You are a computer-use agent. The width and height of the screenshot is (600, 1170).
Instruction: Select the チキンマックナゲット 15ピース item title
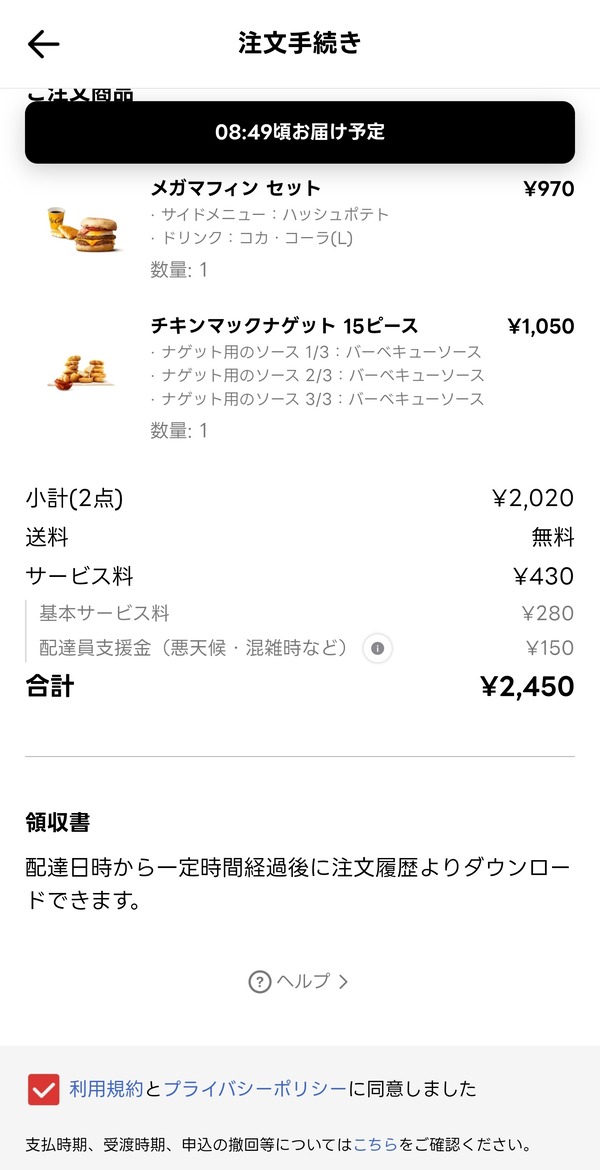coord(284,326)
